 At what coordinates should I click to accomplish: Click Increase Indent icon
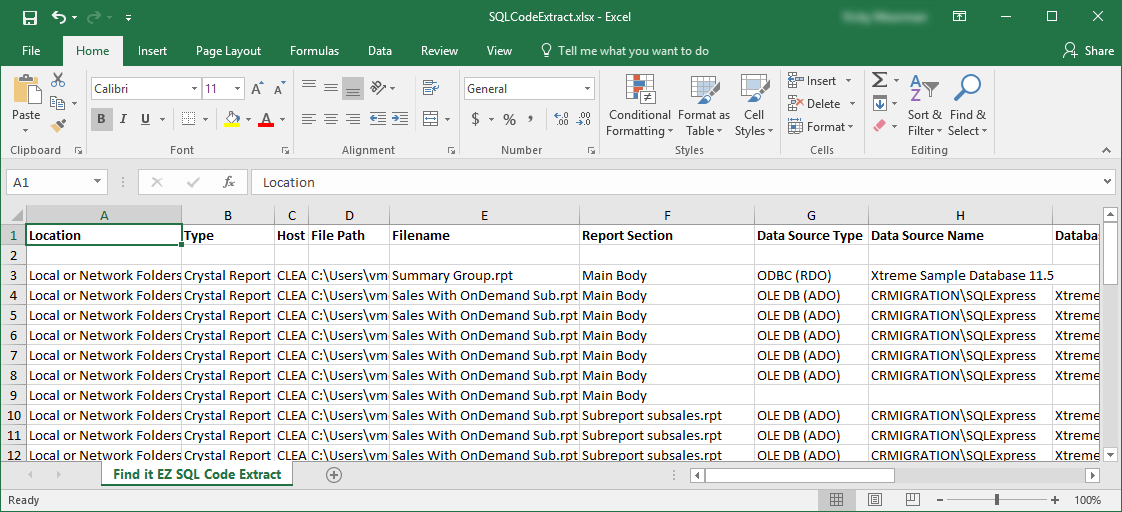coord(400,119)
